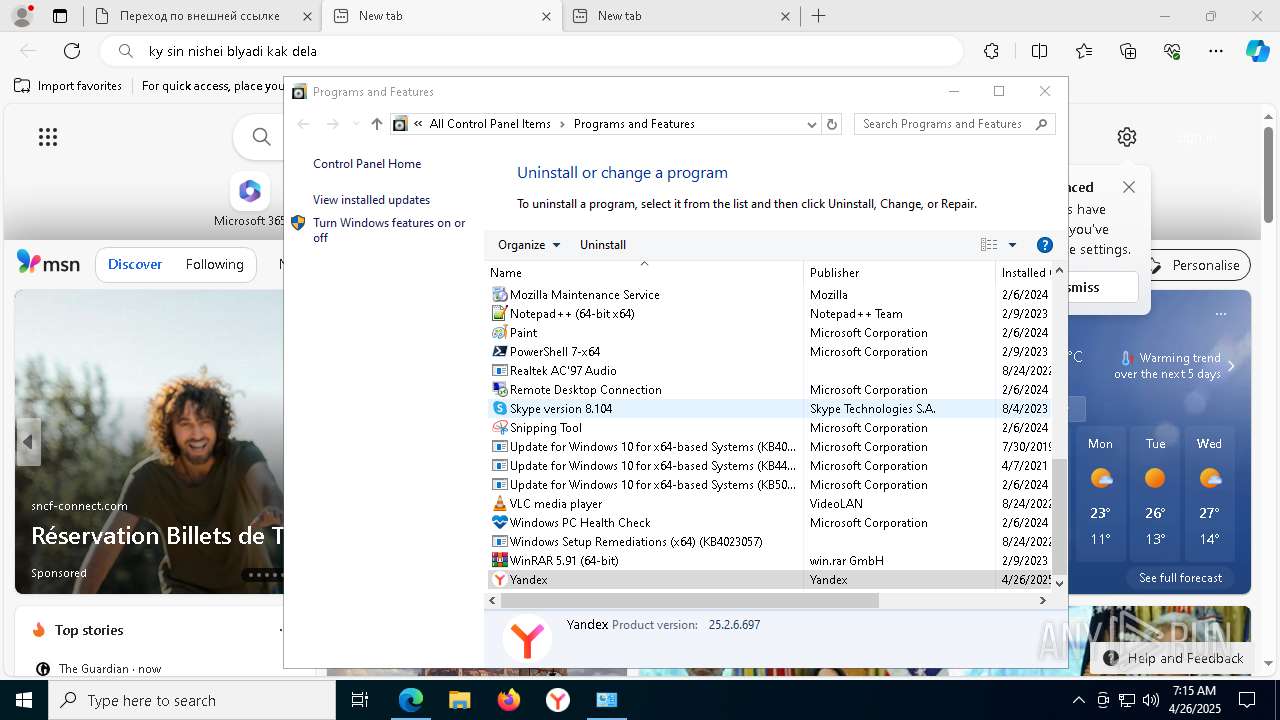The height and width of the screenshot is (720, 1280).
Task: Open Edge Copilot icon in toolbar
Action: (x=1257, y=51)
